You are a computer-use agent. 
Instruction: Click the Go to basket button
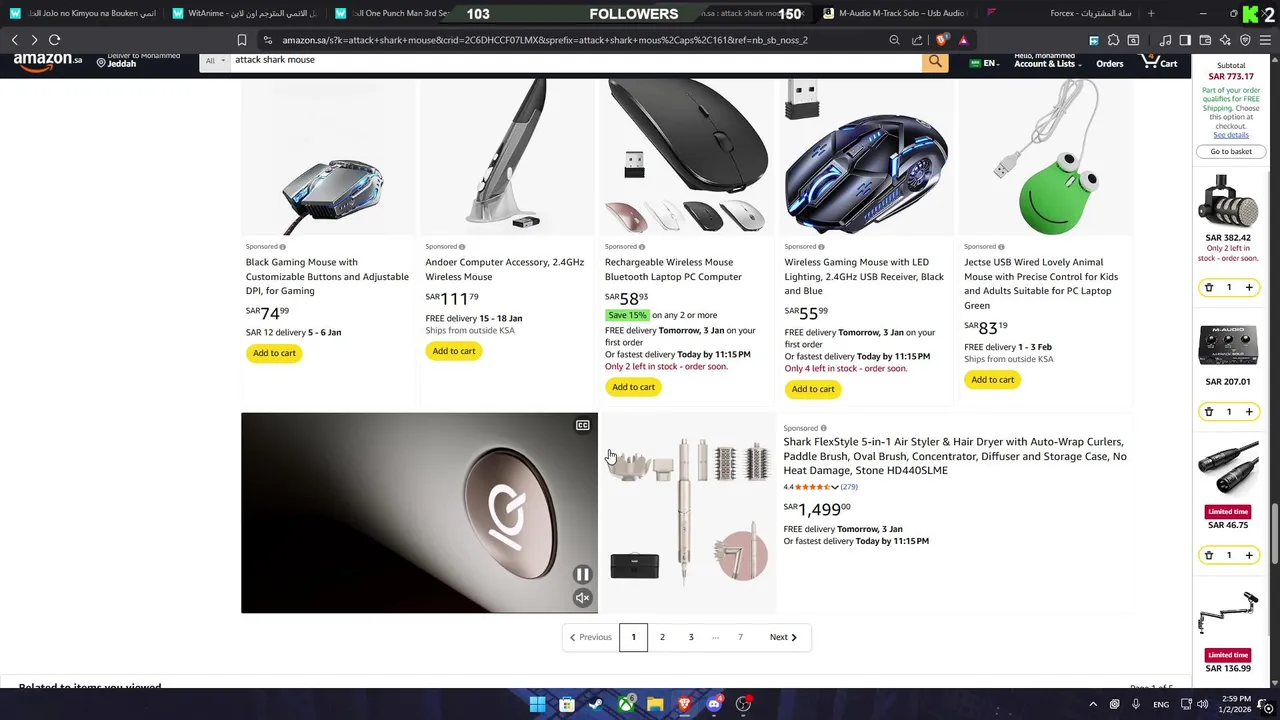[1231, 152]
